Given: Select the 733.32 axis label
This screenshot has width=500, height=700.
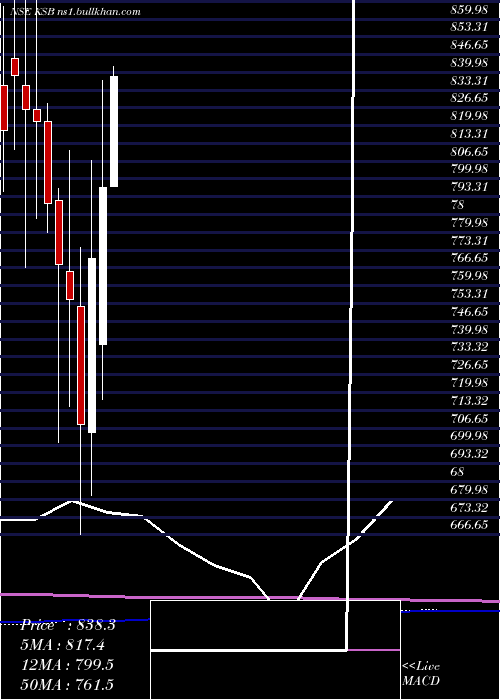Looking at the screenshot, I should click(x=469, y=347).
